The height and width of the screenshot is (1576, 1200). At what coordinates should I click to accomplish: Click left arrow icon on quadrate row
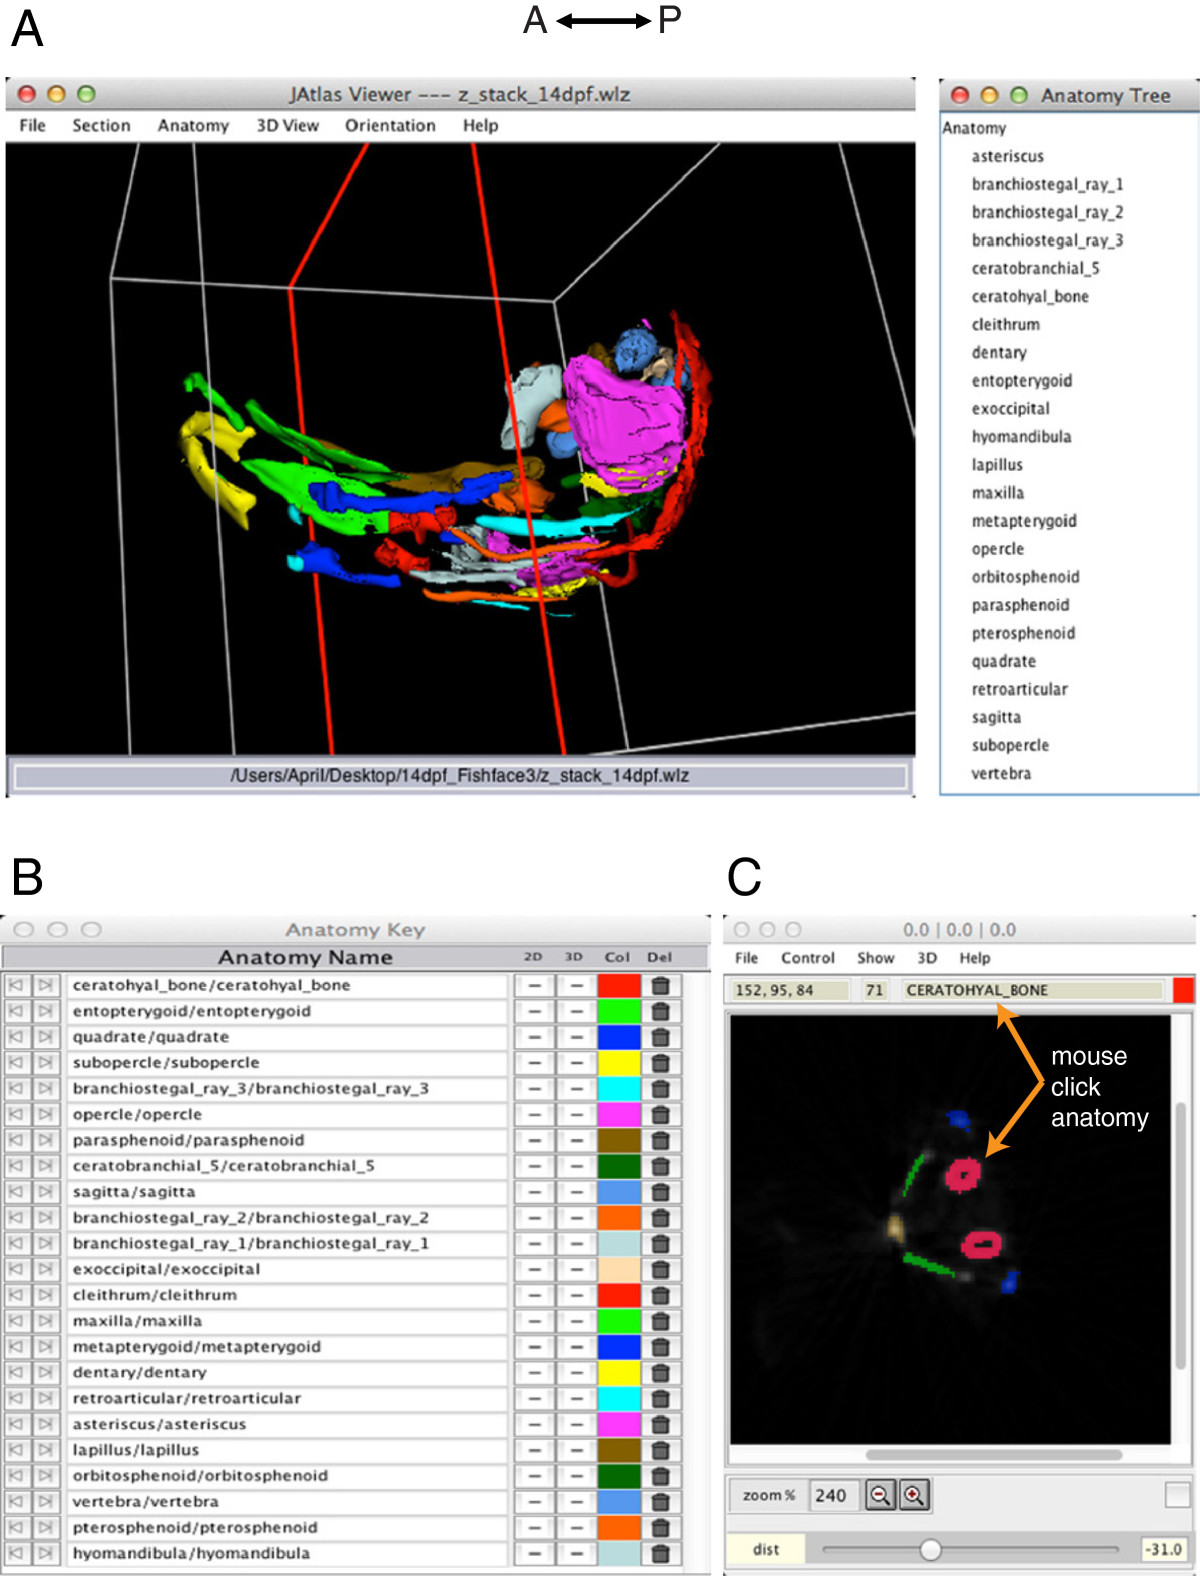point(16,1037)
